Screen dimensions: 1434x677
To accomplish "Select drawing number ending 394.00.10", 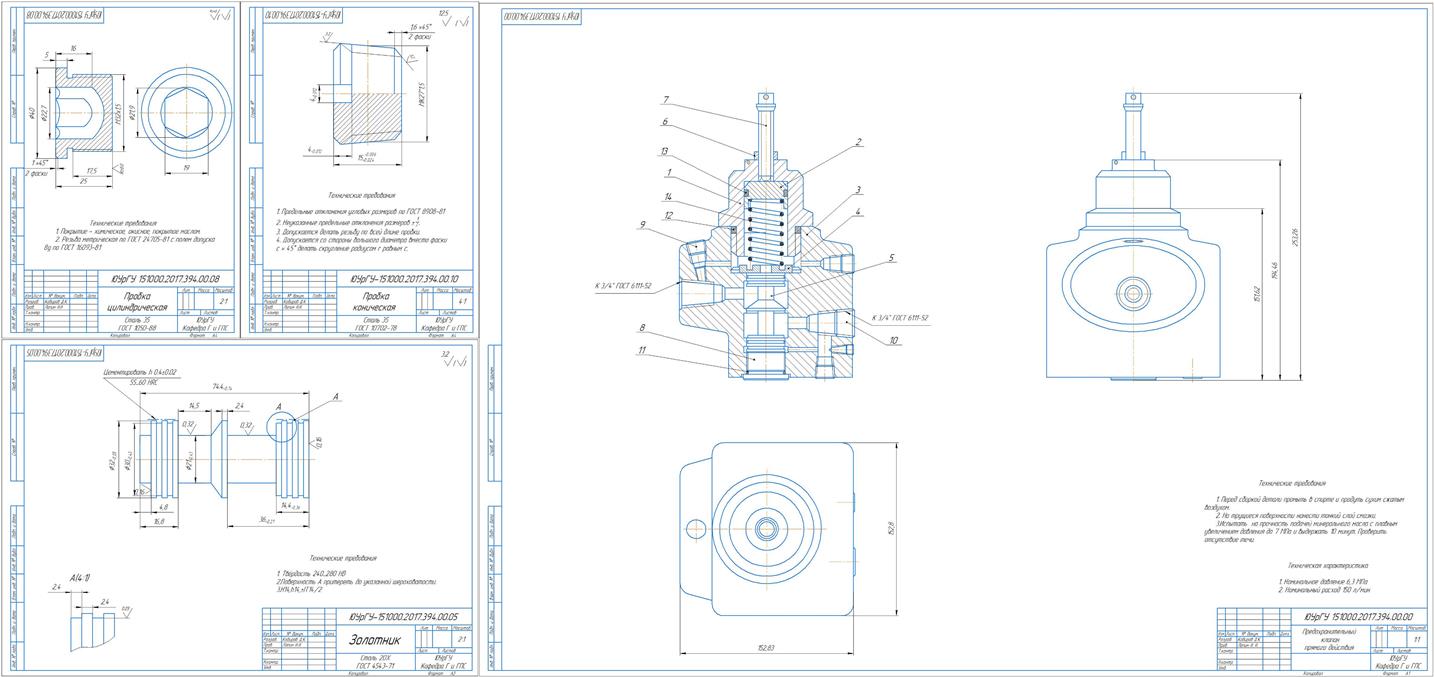I will [x=404, y=279].
